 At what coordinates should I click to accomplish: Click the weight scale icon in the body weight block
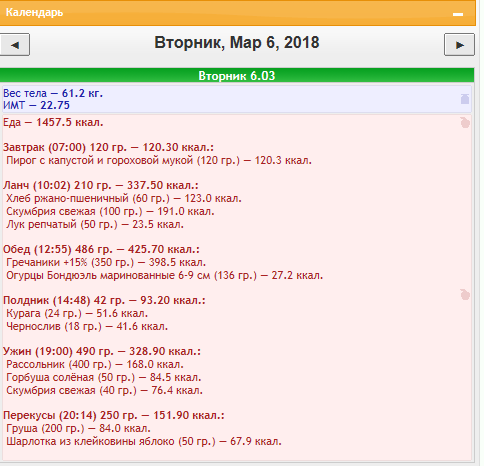[465, 99]
